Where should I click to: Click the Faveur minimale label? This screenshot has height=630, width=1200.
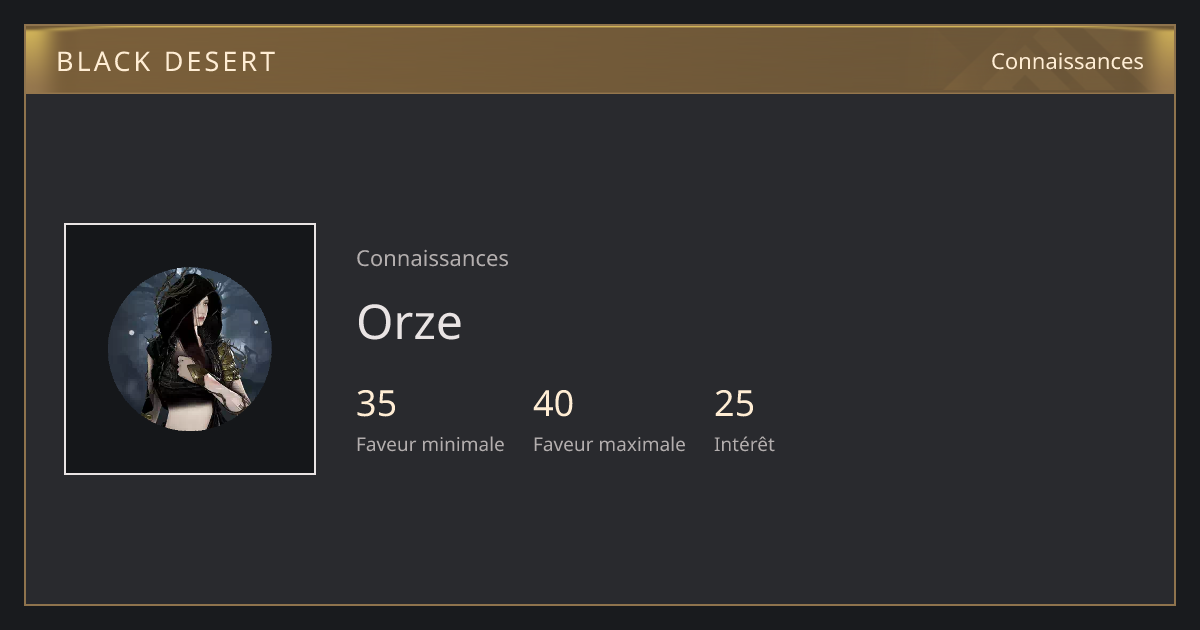pos(430,444)
